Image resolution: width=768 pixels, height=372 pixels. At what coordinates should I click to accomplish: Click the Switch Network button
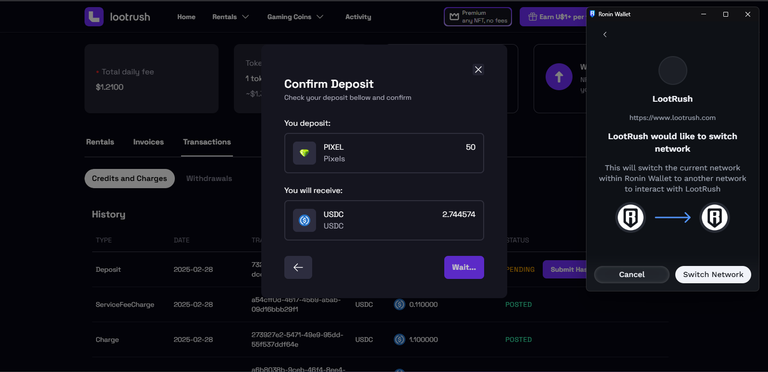(x=713, y=275)
